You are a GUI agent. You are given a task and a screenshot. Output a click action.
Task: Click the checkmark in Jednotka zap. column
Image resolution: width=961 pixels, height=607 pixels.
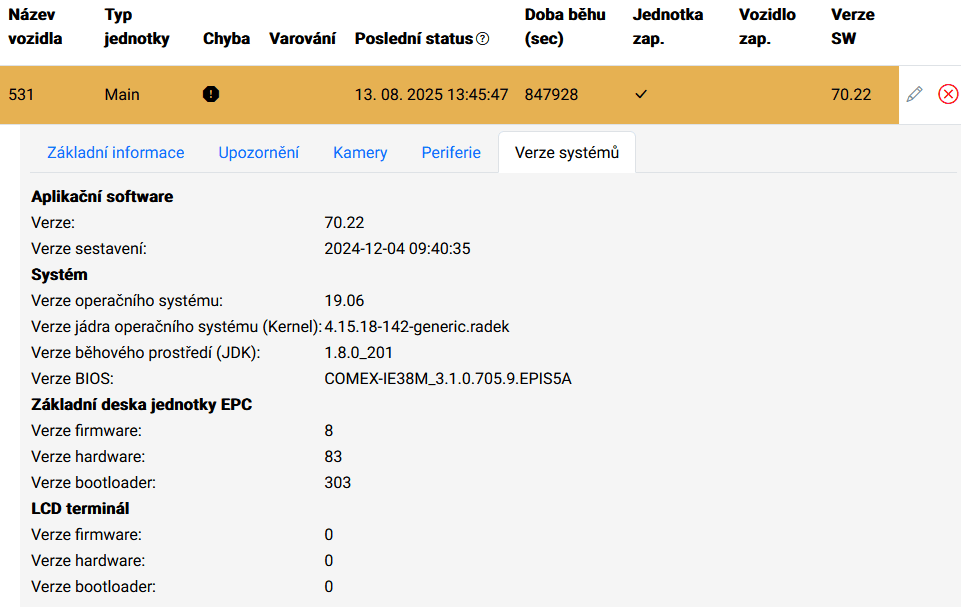point(641,94)
